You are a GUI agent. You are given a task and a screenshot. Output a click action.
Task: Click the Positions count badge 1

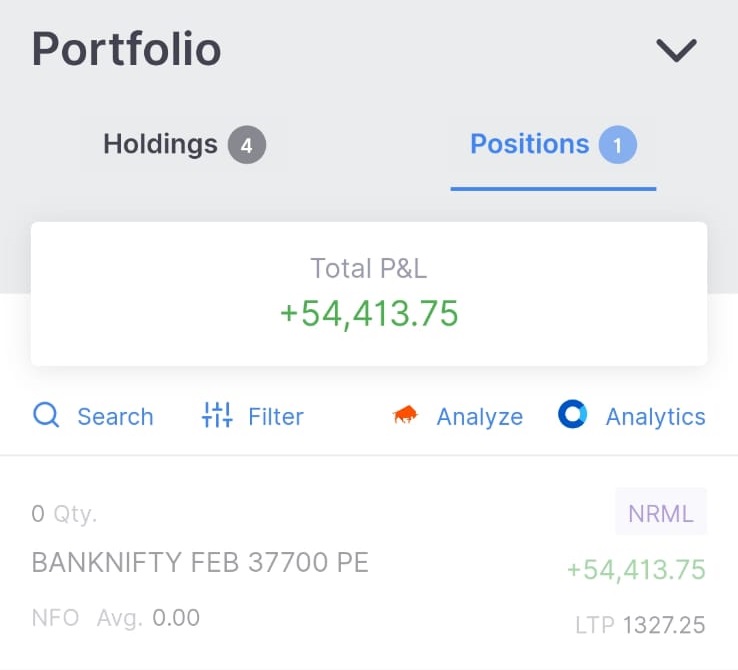pos(617,146)
